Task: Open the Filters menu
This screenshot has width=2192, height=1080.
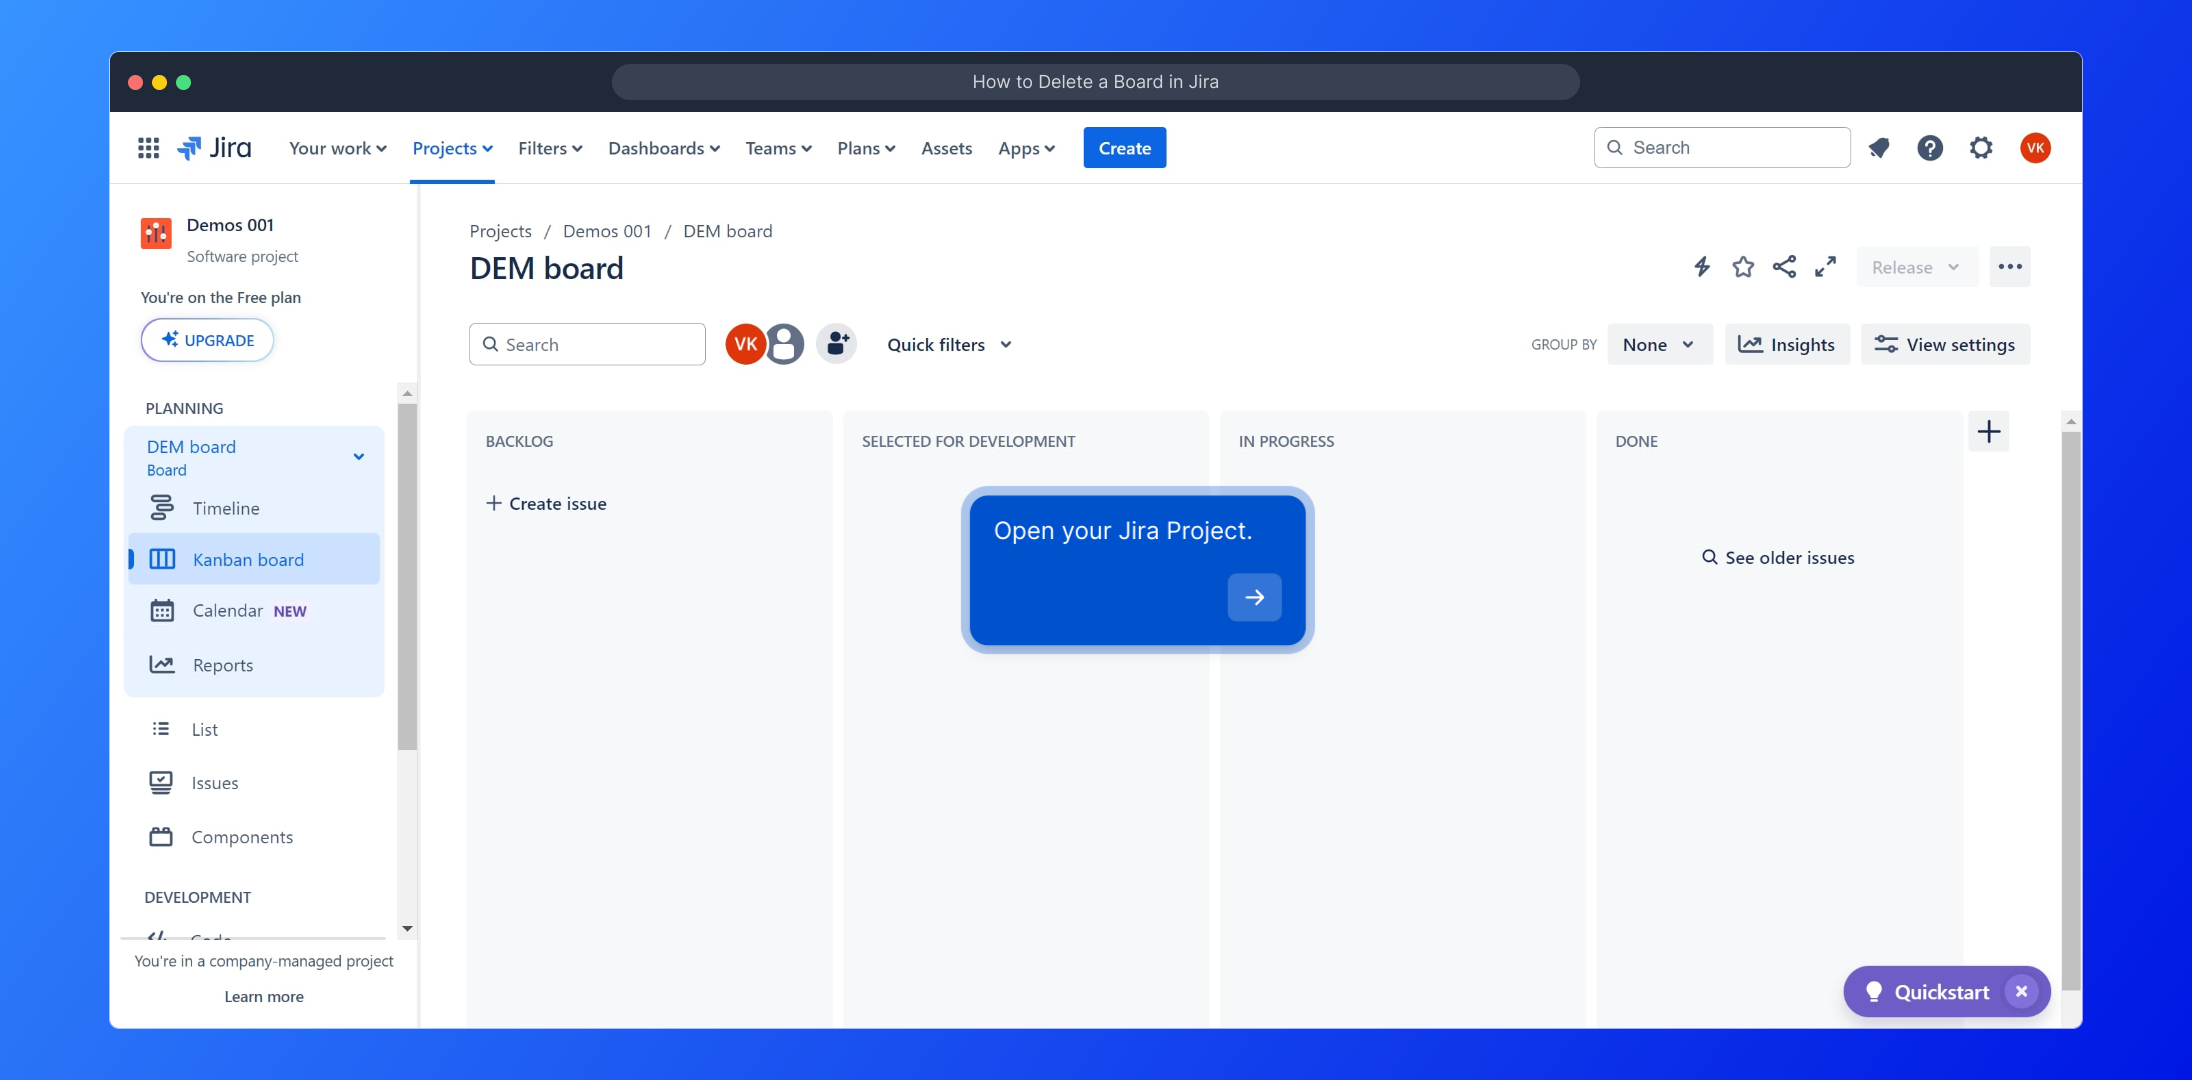Action: tap(550, 148)
